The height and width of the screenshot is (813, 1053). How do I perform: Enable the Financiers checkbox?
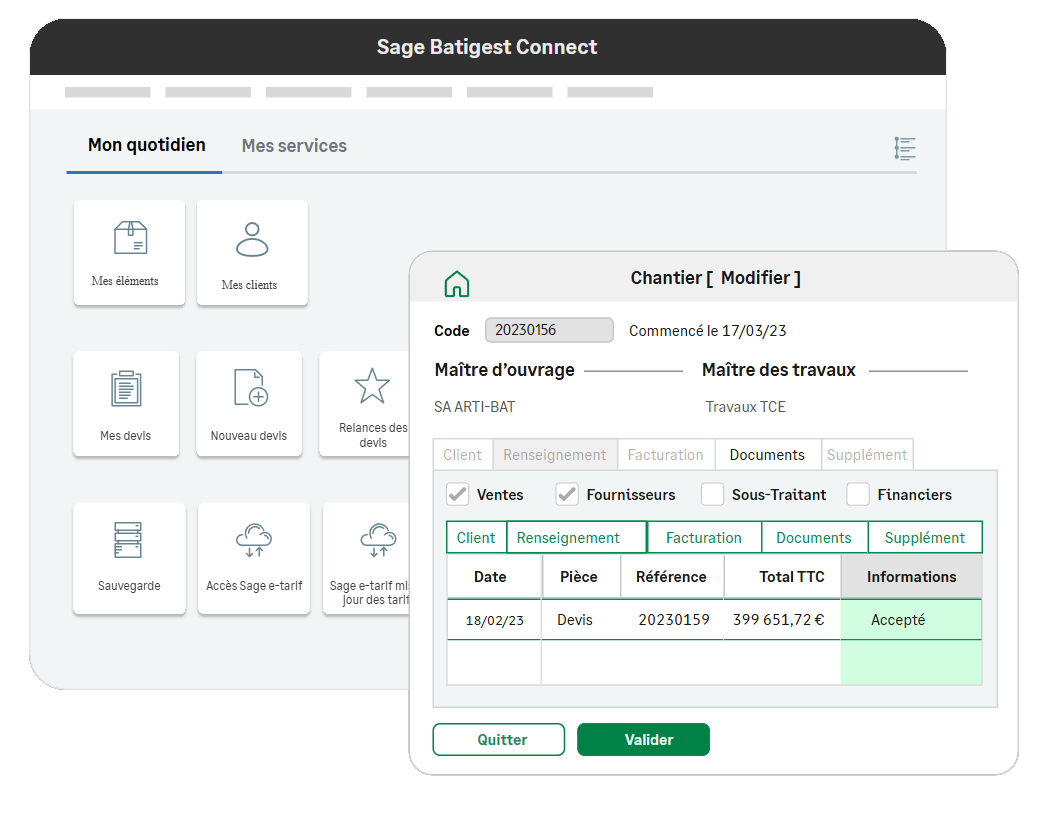(858, 494)
